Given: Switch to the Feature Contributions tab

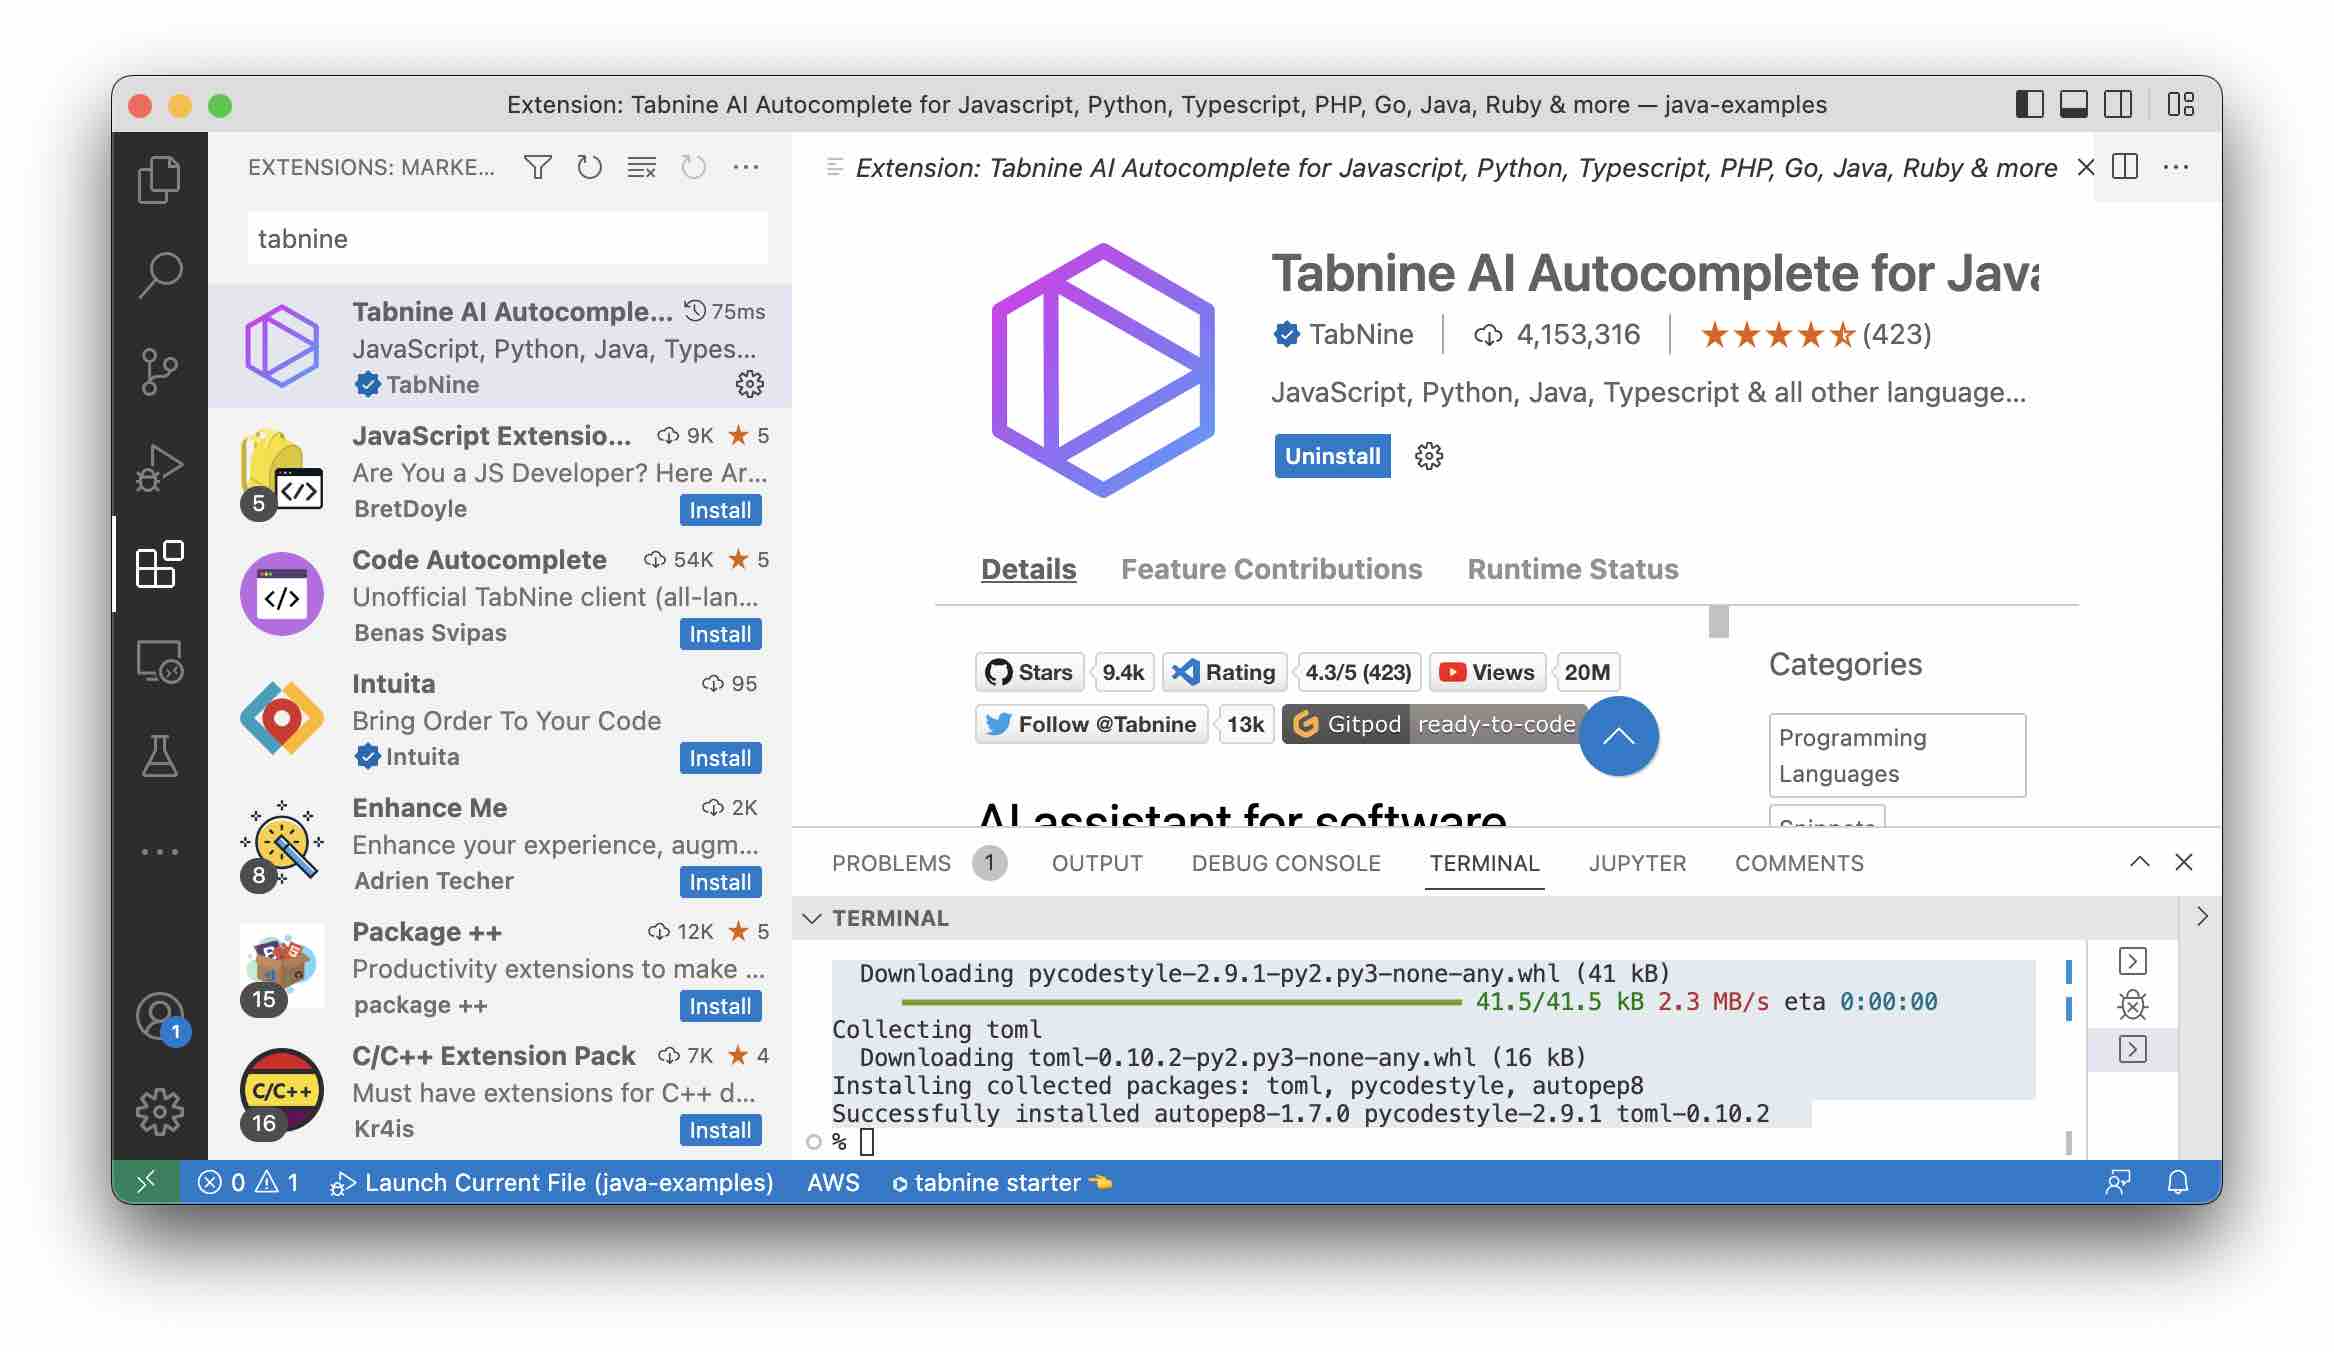Looking at the screenshot, I should click(x=1272, y=569).
